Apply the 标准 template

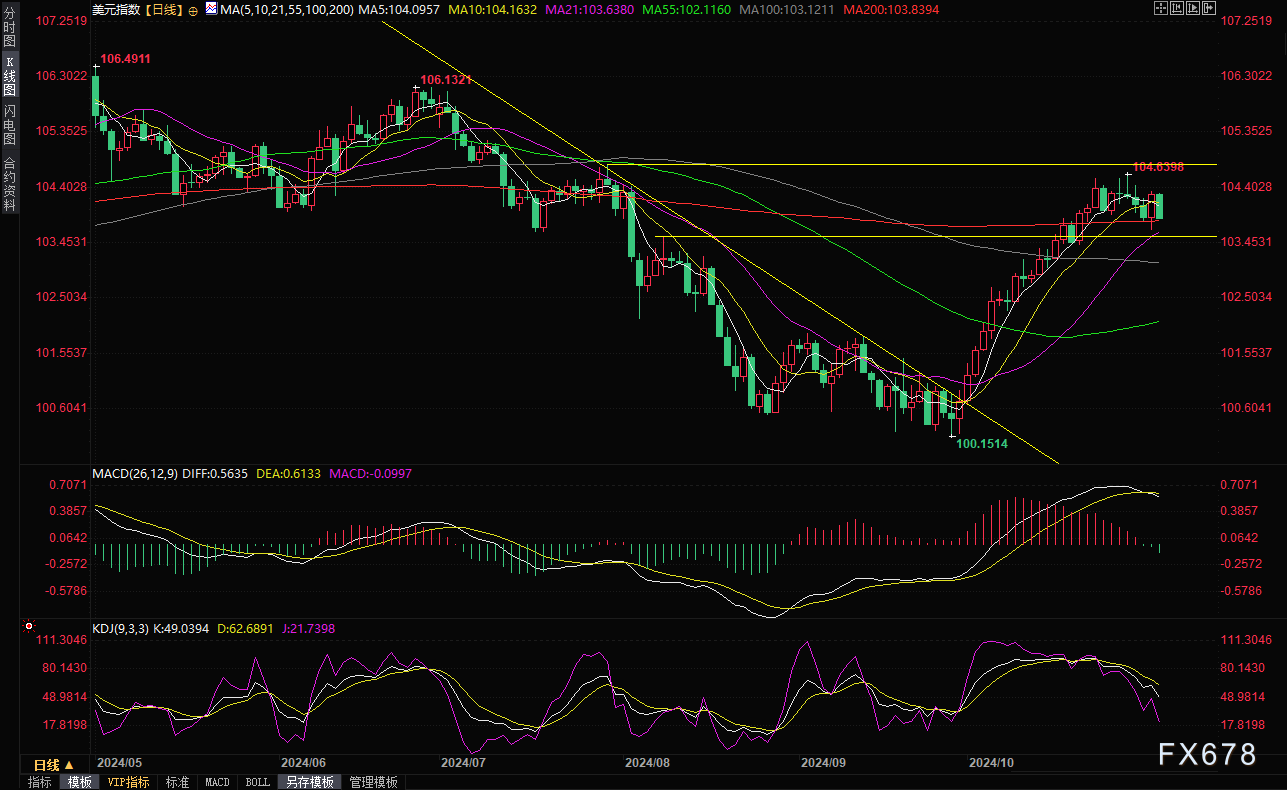pyautogui.click(x=177, y=782)
